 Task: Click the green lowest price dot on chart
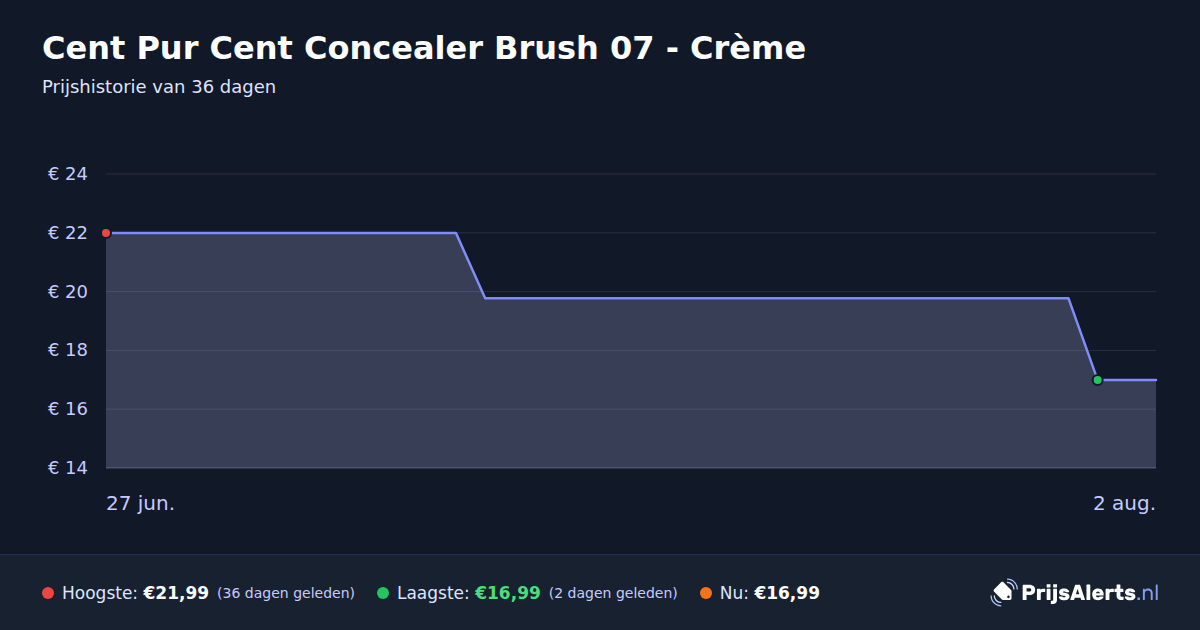pos(1097,380)
